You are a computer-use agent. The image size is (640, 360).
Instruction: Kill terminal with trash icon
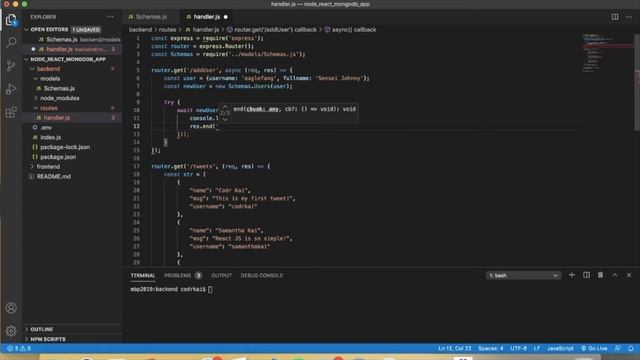pyautogui.click(x=600, y=275)
